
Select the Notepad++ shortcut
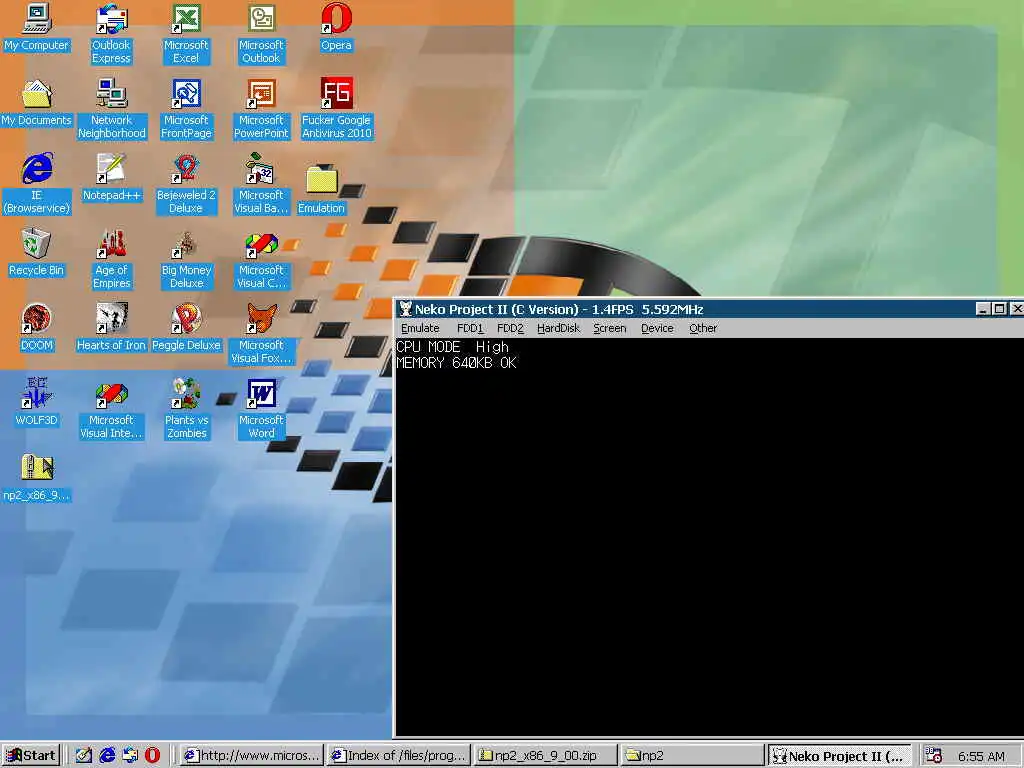pos(112,178)
